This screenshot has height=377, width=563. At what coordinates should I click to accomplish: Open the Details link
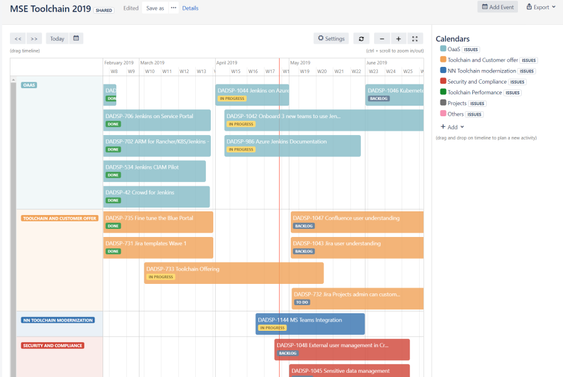[x=190, y=8]
